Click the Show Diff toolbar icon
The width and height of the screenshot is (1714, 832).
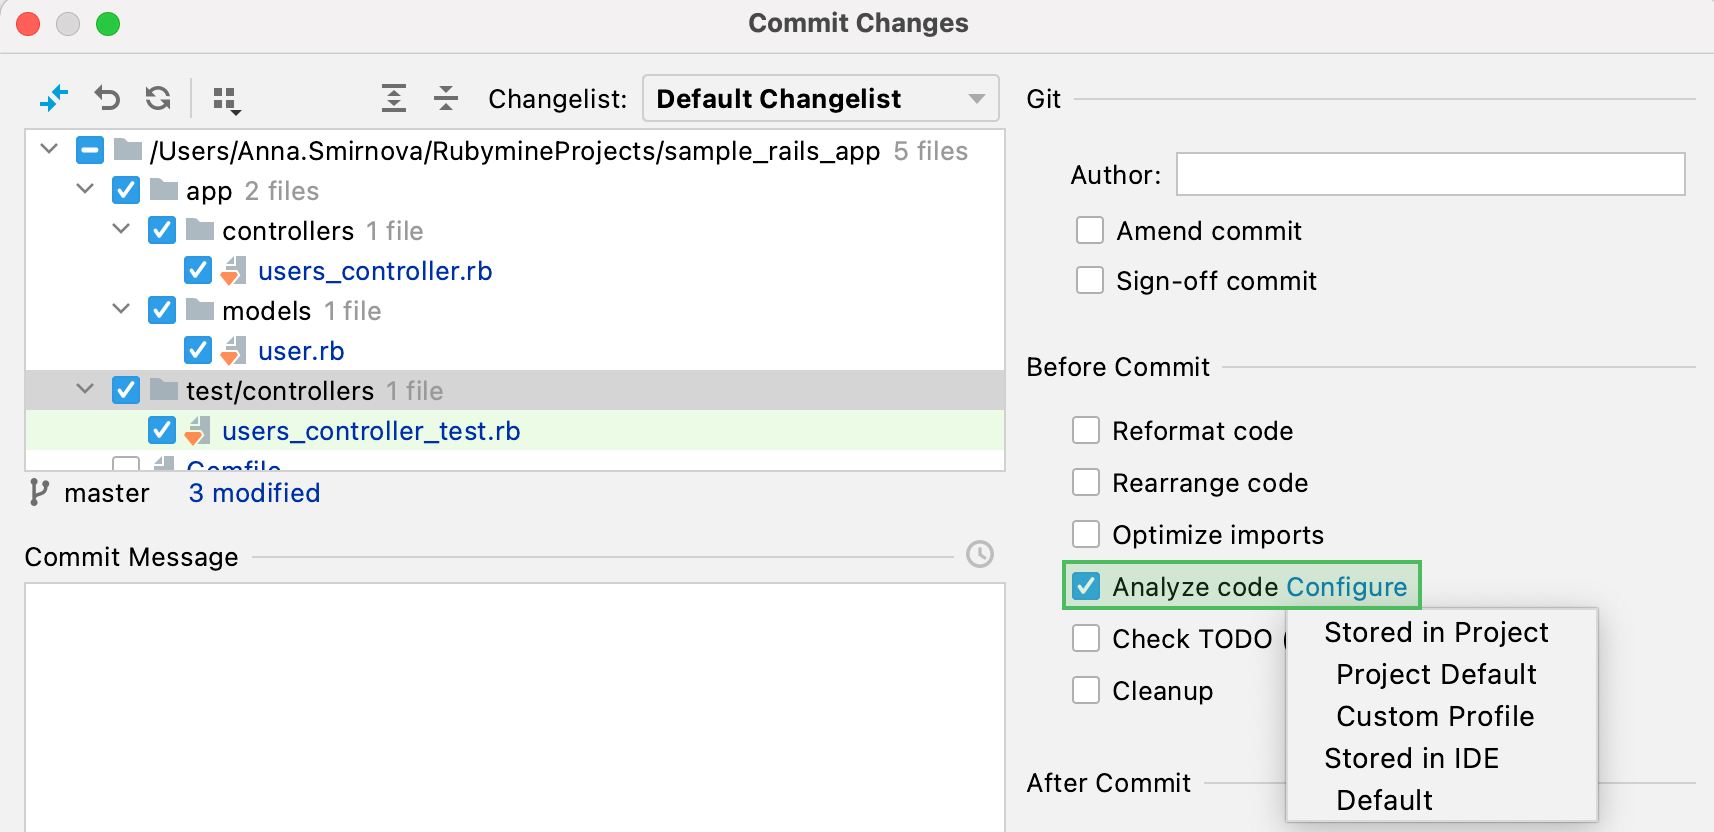click(x=53, y=98)
